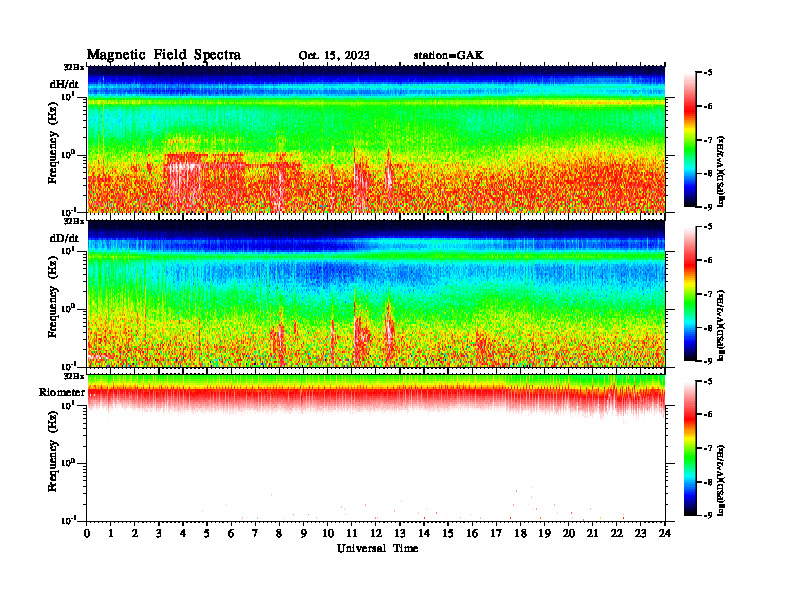Click the "18" hour tick label
The width and height of the screenshot is (792, 612).
pos(520,534)
